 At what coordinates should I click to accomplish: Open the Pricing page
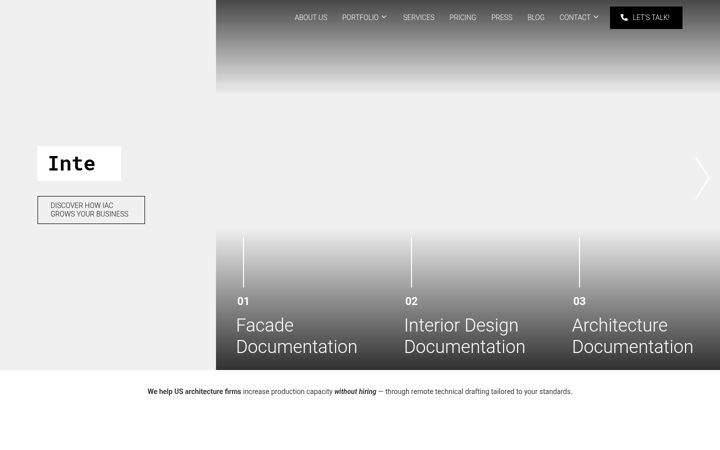462,17
